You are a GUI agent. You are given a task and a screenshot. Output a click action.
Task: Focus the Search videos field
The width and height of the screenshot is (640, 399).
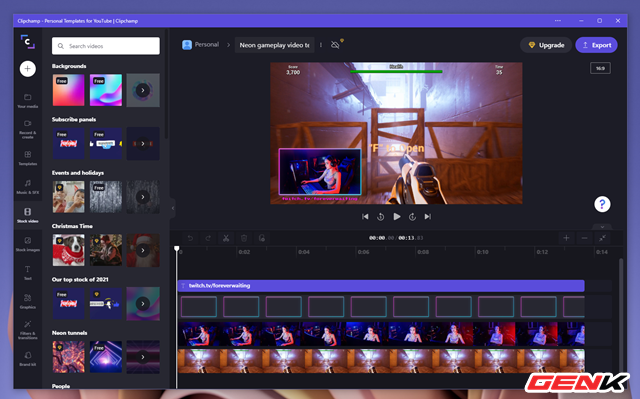pos(106,46)
